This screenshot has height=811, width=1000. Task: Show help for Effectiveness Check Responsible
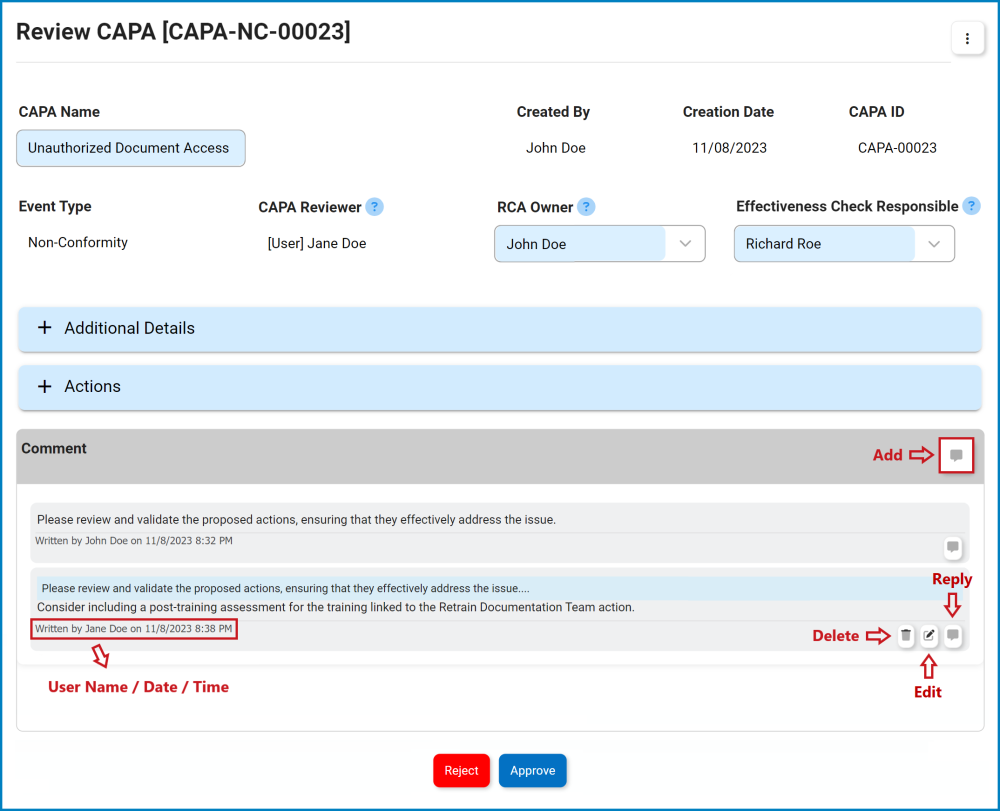point(971,206)
